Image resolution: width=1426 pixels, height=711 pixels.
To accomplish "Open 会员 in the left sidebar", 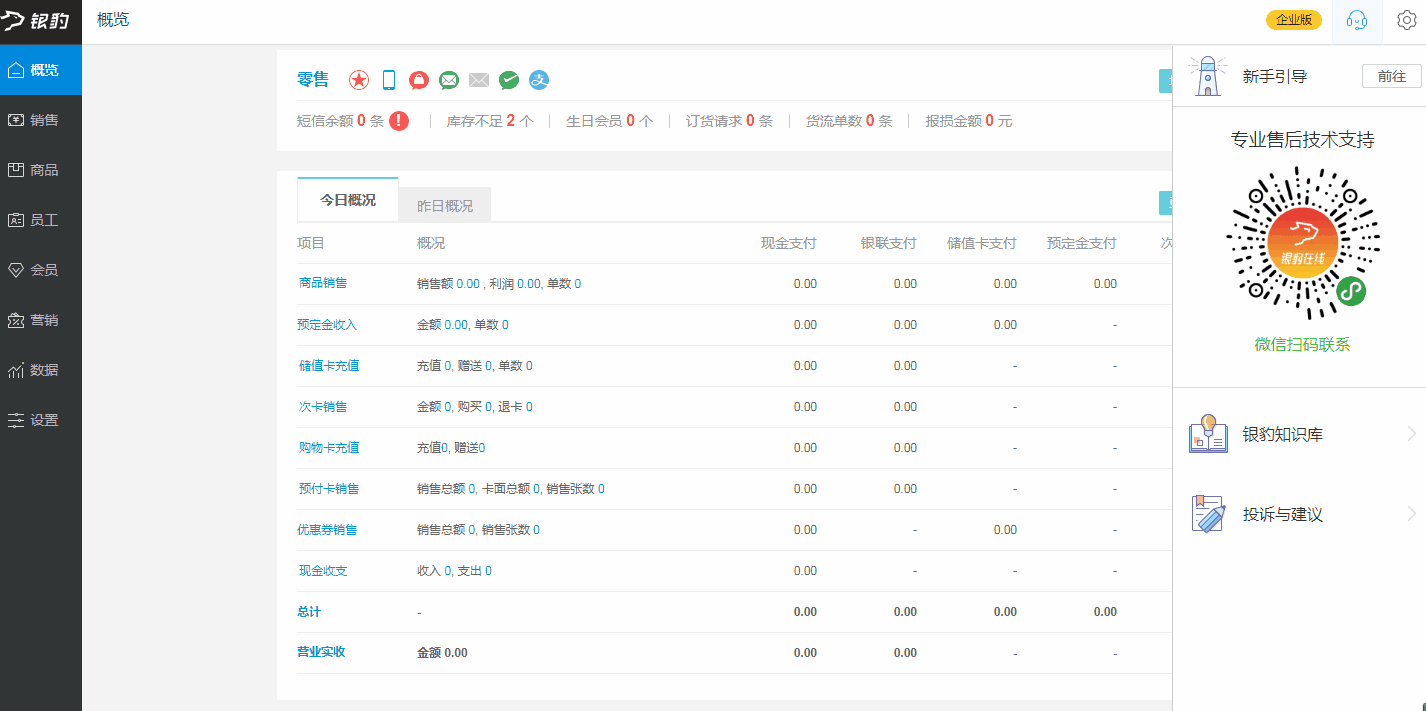I will click(41, 270).
